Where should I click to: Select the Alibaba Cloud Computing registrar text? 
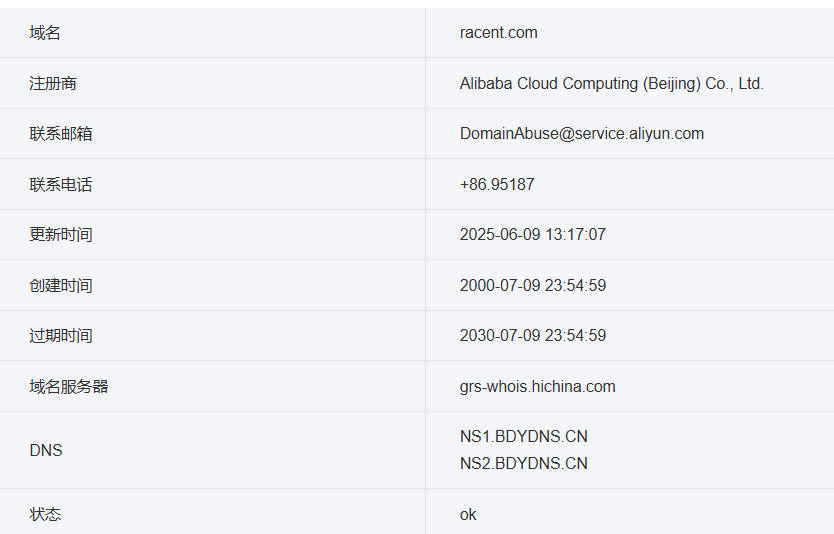pos(611,84)
